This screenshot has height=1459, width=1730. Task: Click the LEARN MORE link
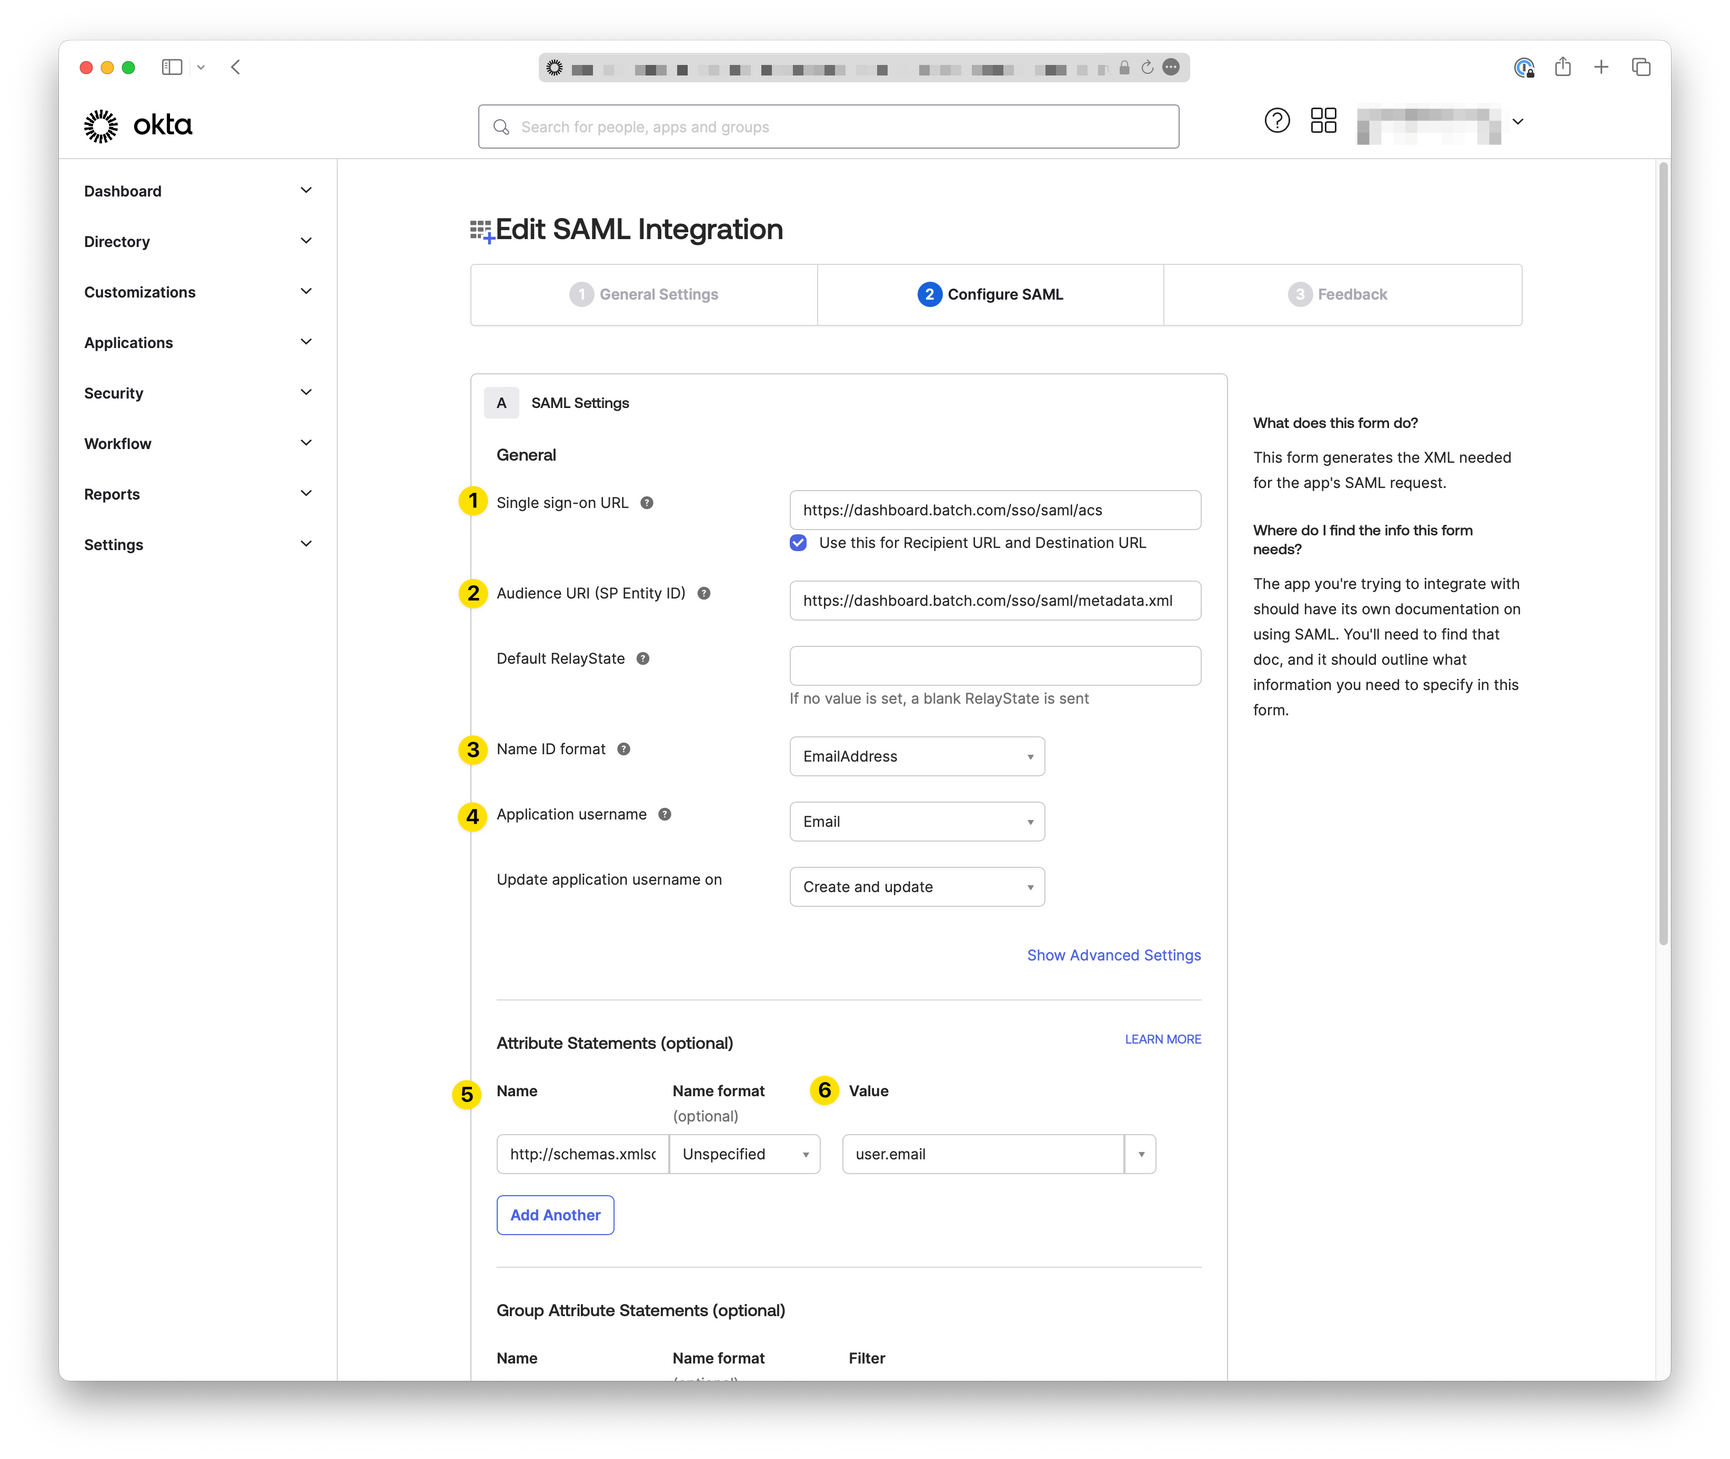coord(1163,1039)
